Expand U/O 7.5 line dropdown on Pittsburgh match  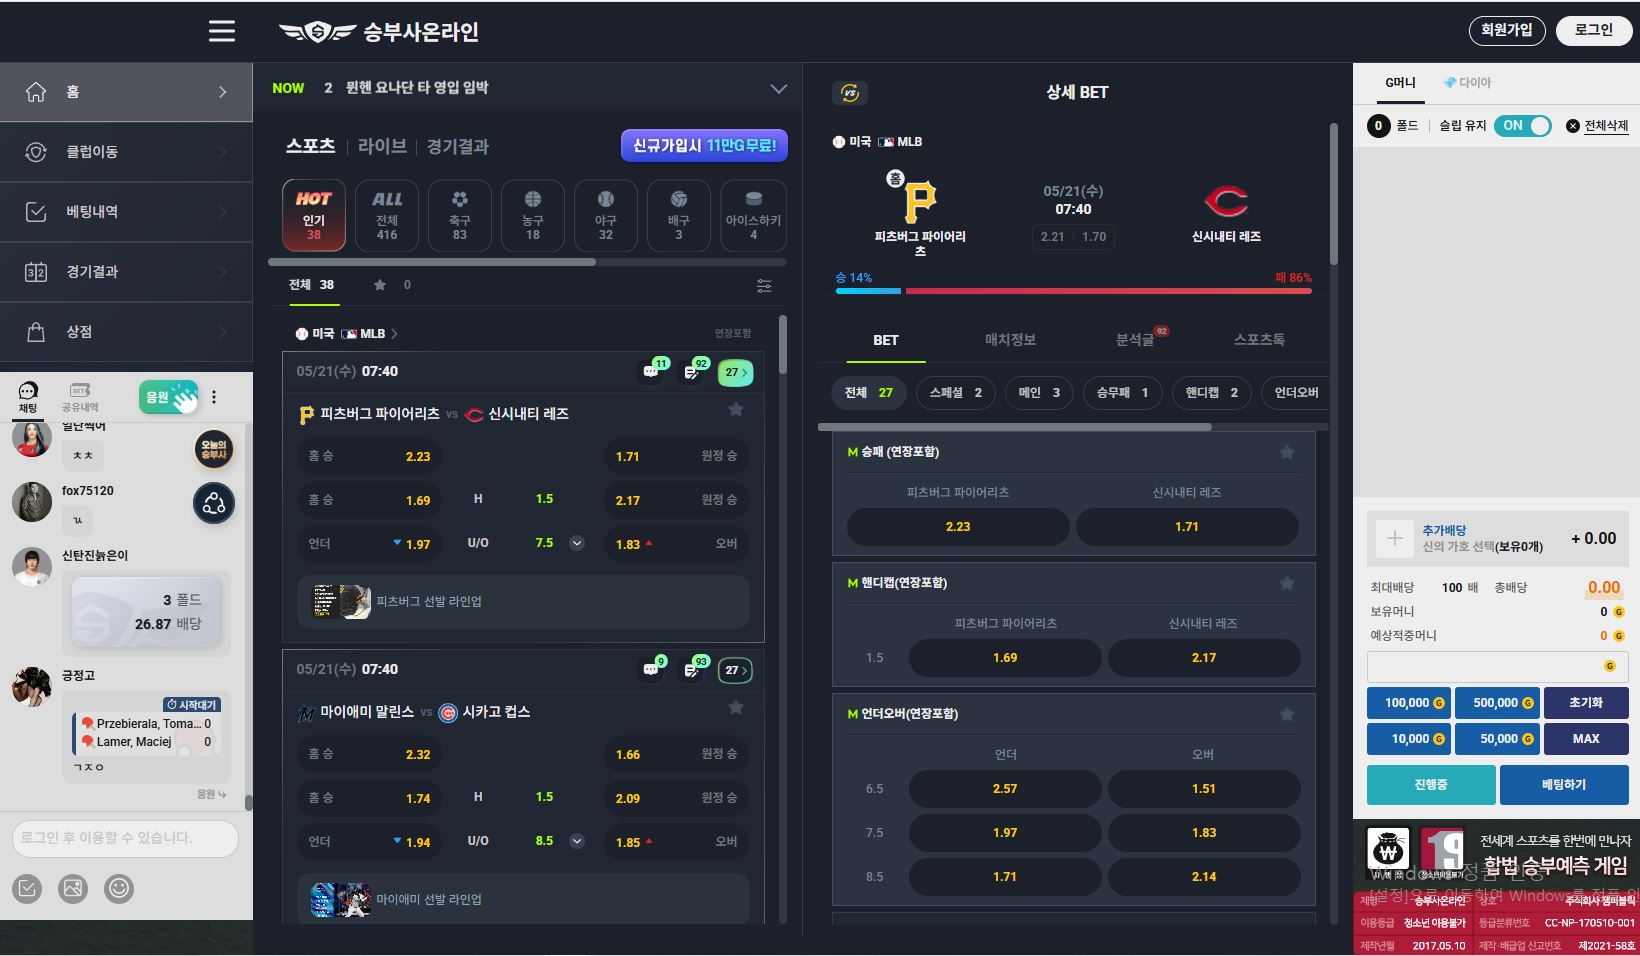[577, 543]
